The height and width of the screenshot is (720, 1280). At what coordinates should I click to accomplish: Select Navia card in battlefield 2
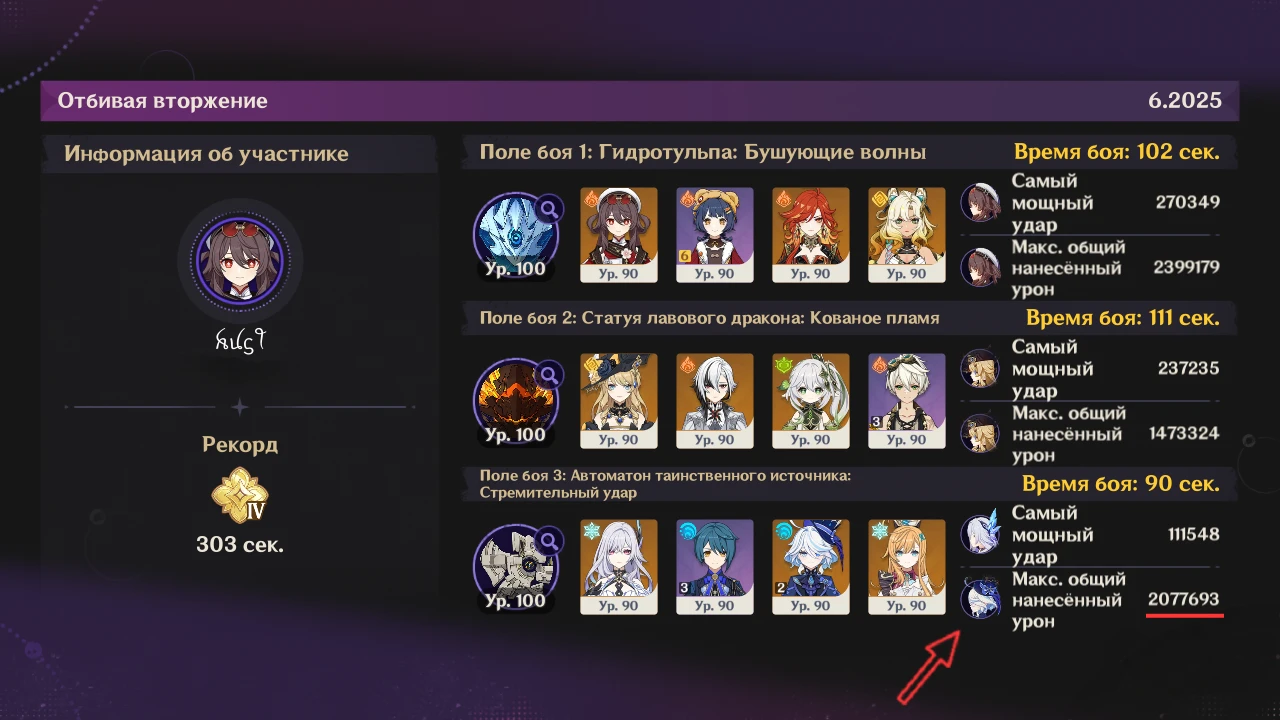pos(619,401)
